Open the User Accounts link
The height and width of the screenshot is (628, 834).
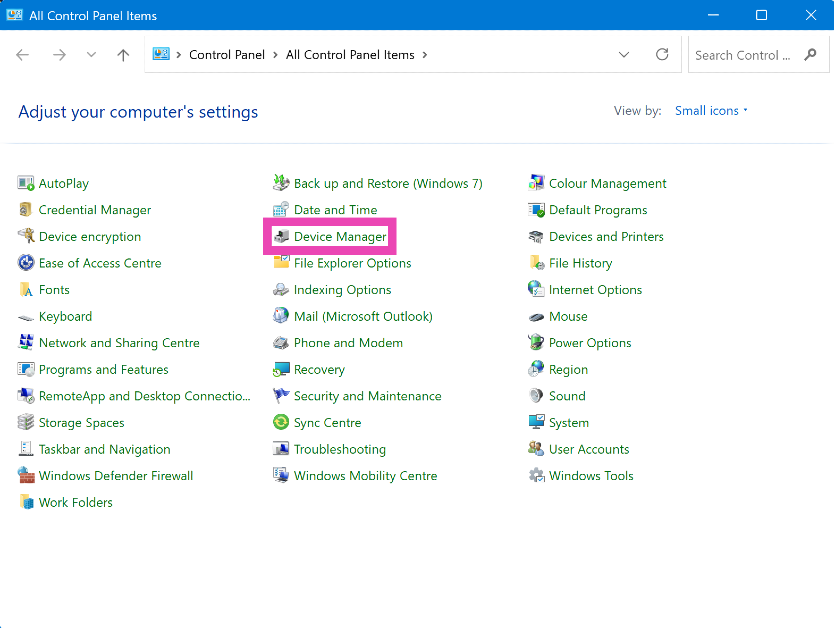click(589, 450)
